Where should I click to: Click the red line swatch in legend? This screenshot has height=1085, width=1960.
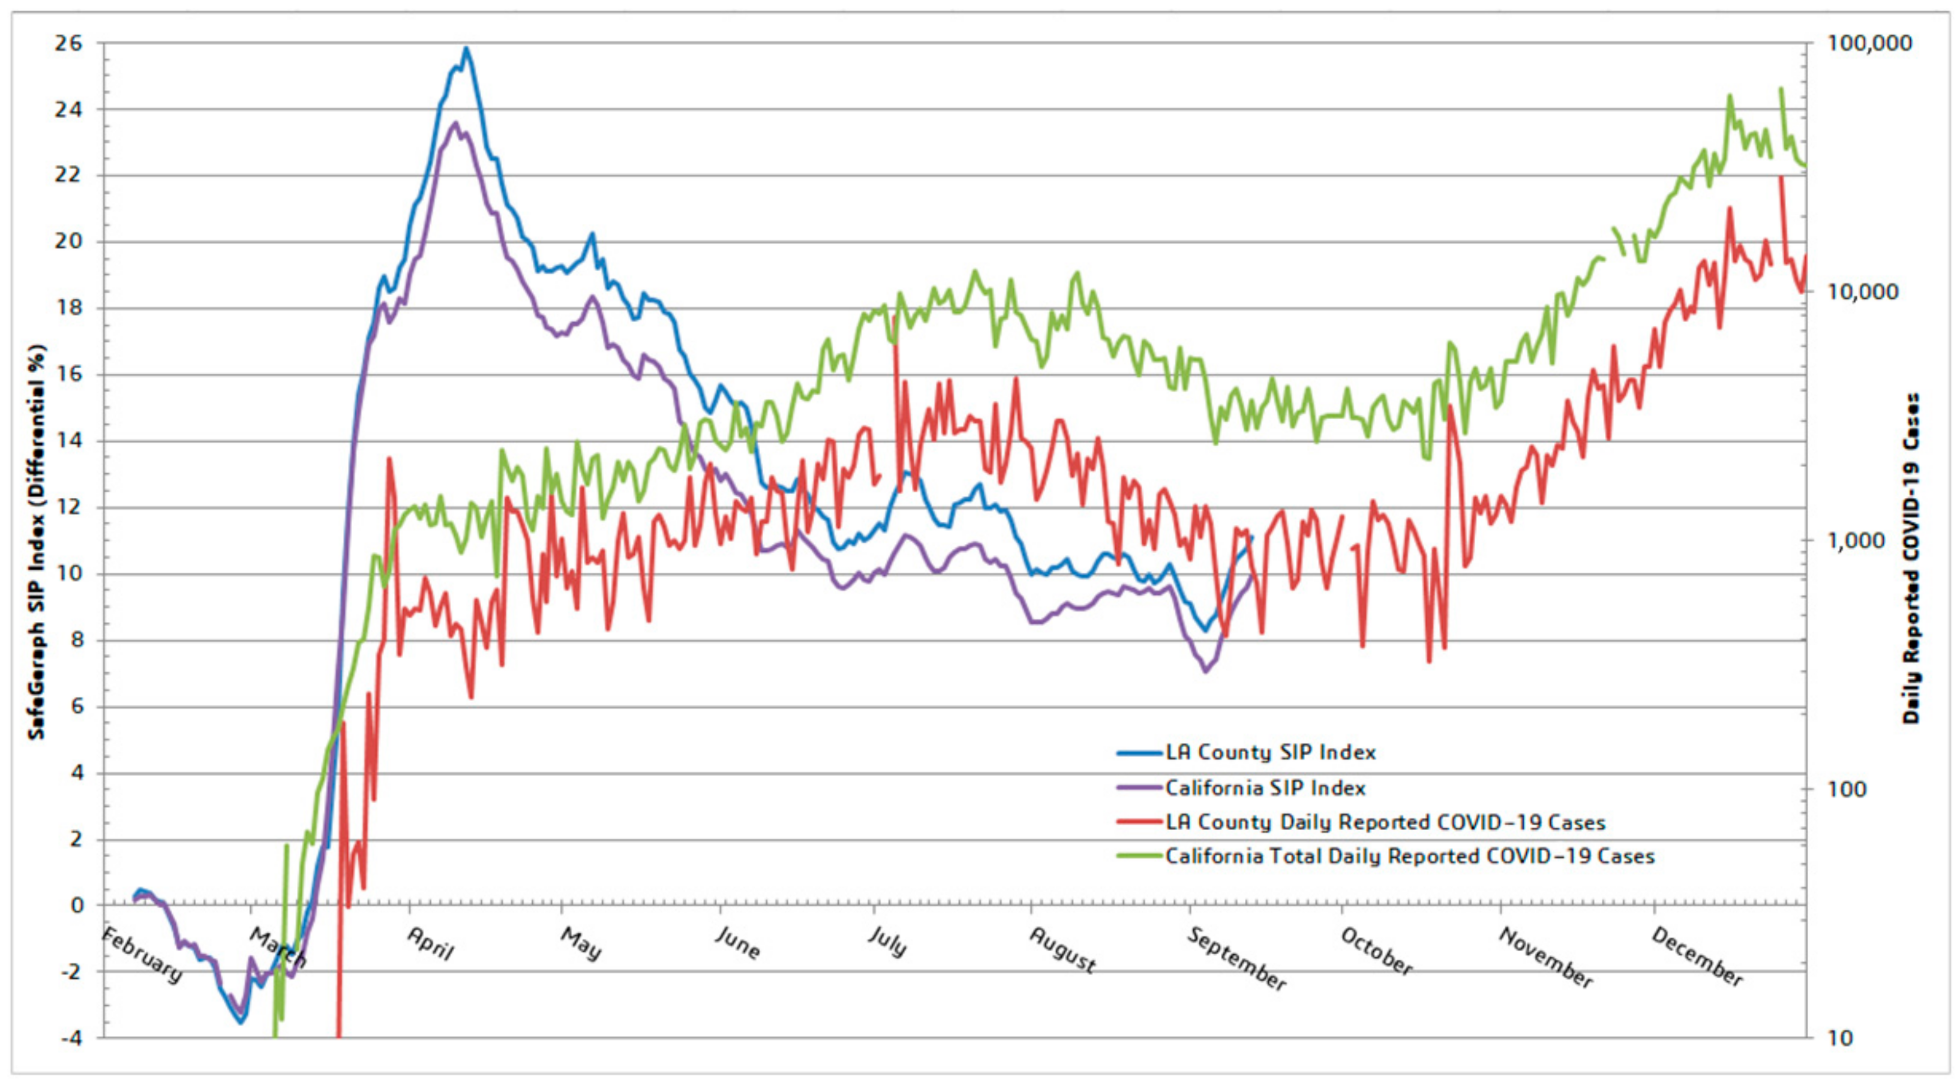(x=1139, y=822)
